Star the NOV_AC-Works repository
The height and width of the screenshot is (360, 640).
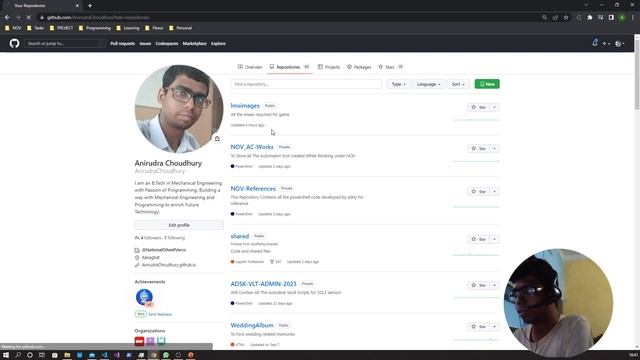coord(478,149)
